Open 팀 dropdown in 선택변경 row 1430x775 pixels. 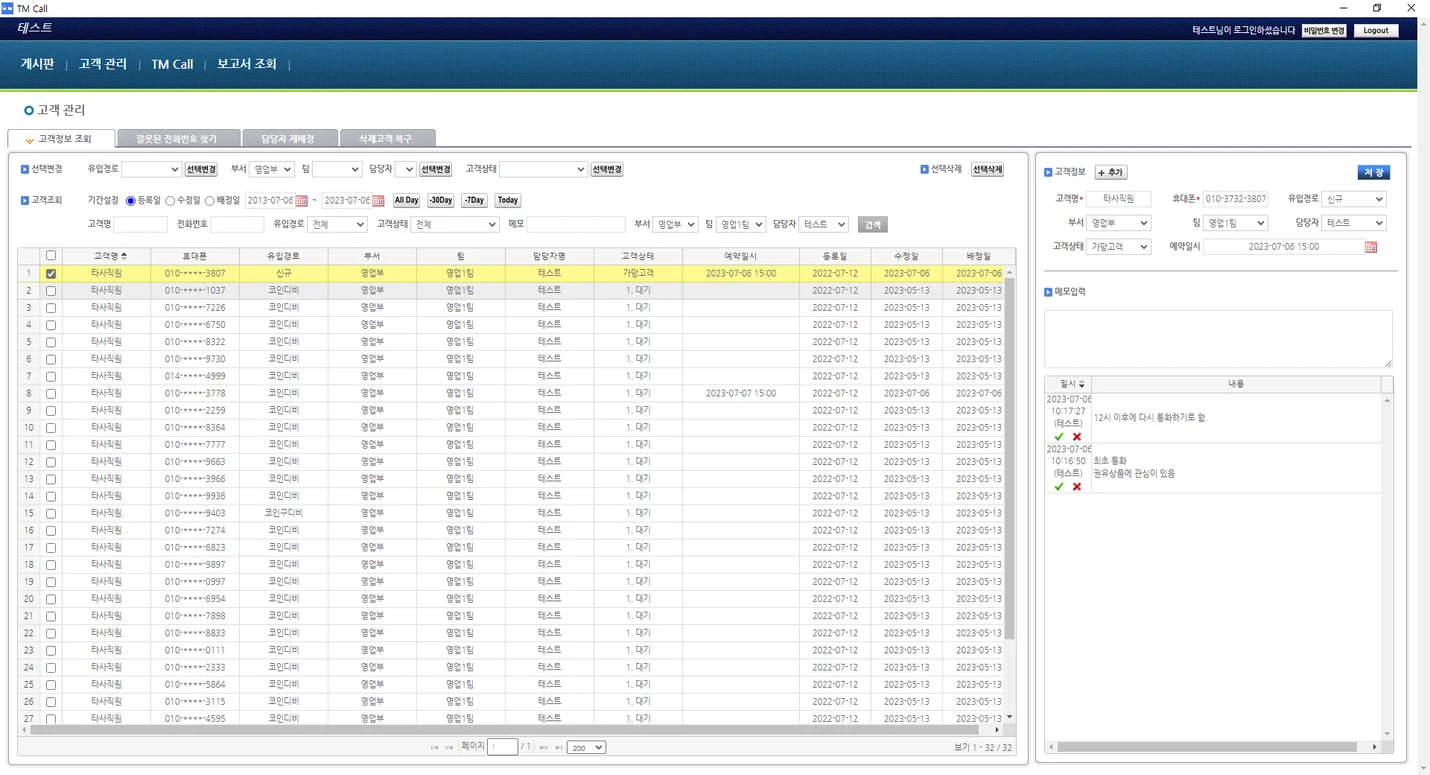(x=337, y=170)
